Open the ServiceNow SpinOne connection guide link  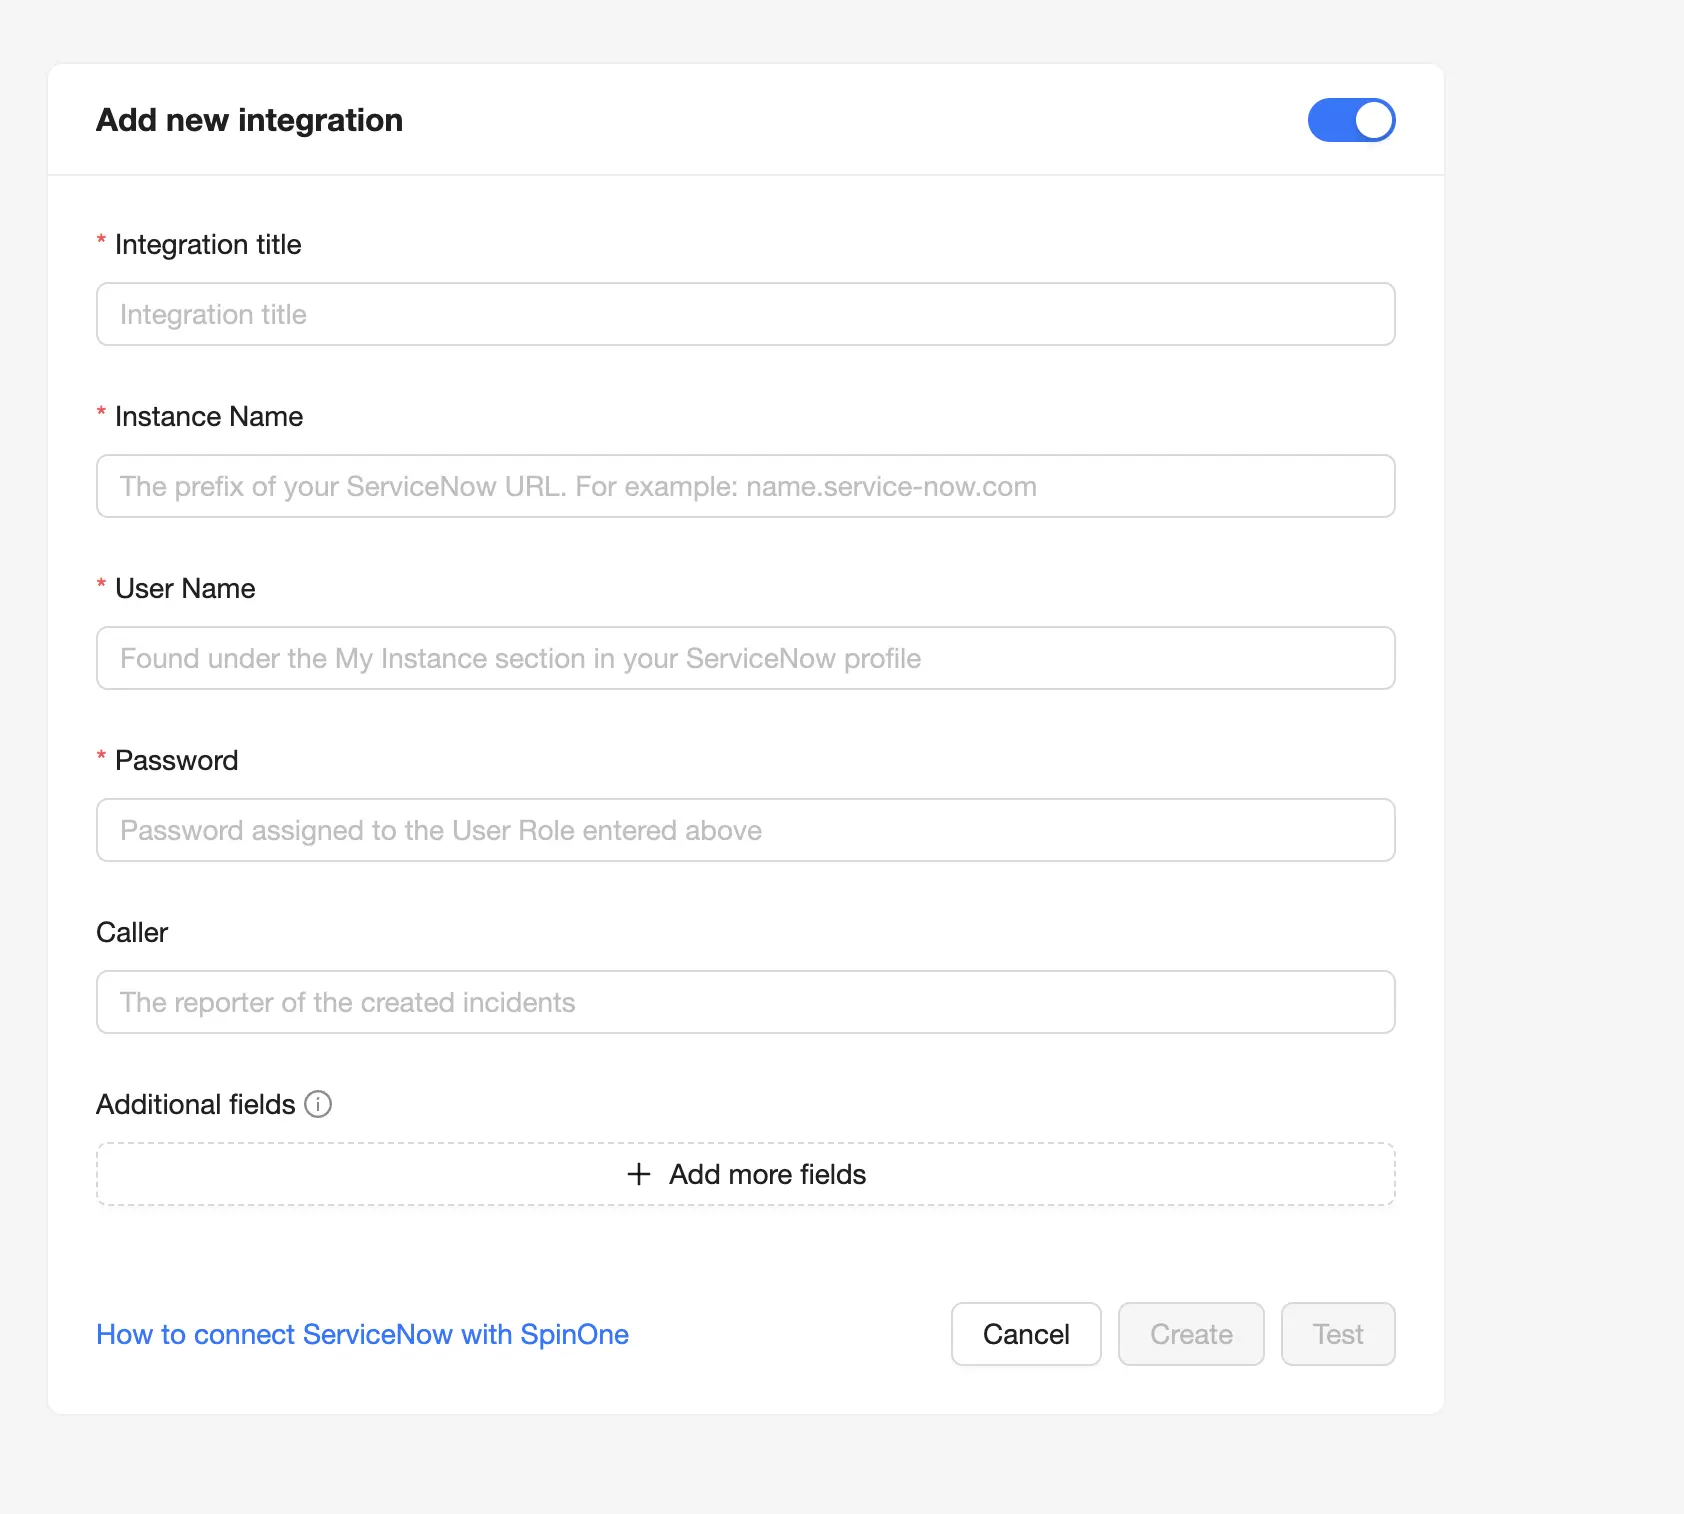coord(362,1334)
